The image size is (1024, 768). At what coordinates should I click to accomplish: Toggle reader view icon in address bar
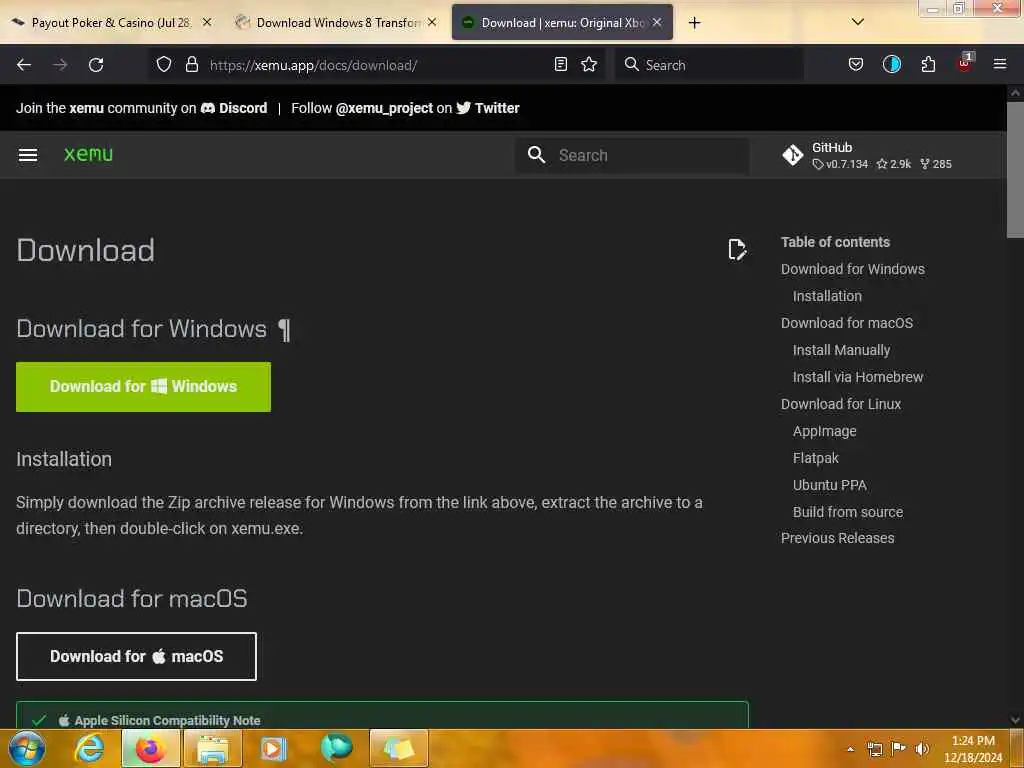560,65
